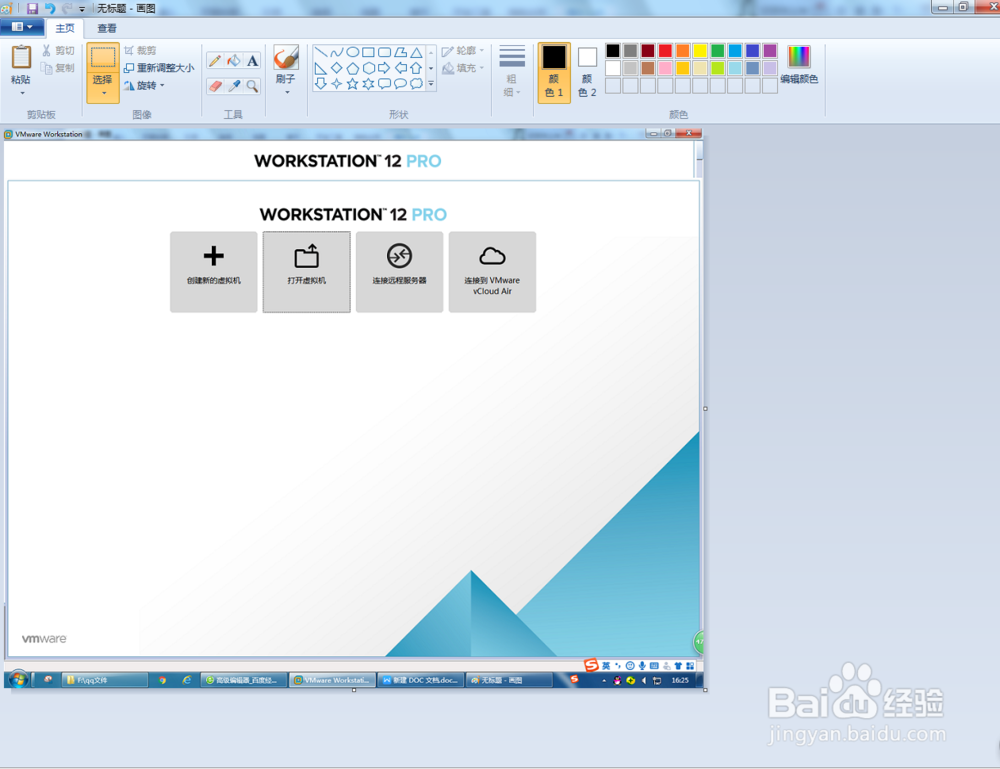Pick the green palette swatch

coord(717,50)
